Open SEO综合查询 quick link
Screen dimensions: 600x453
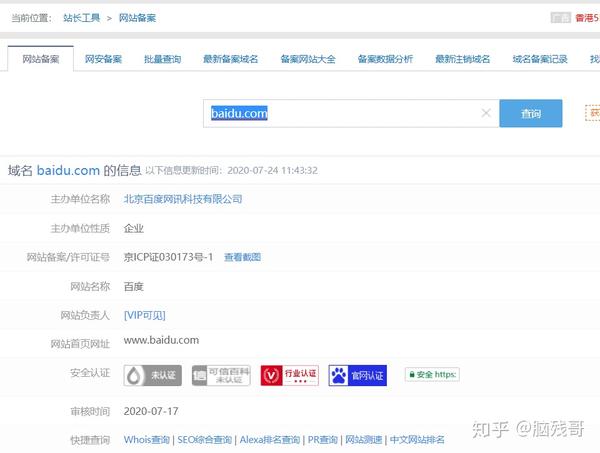tap(204, 440)
